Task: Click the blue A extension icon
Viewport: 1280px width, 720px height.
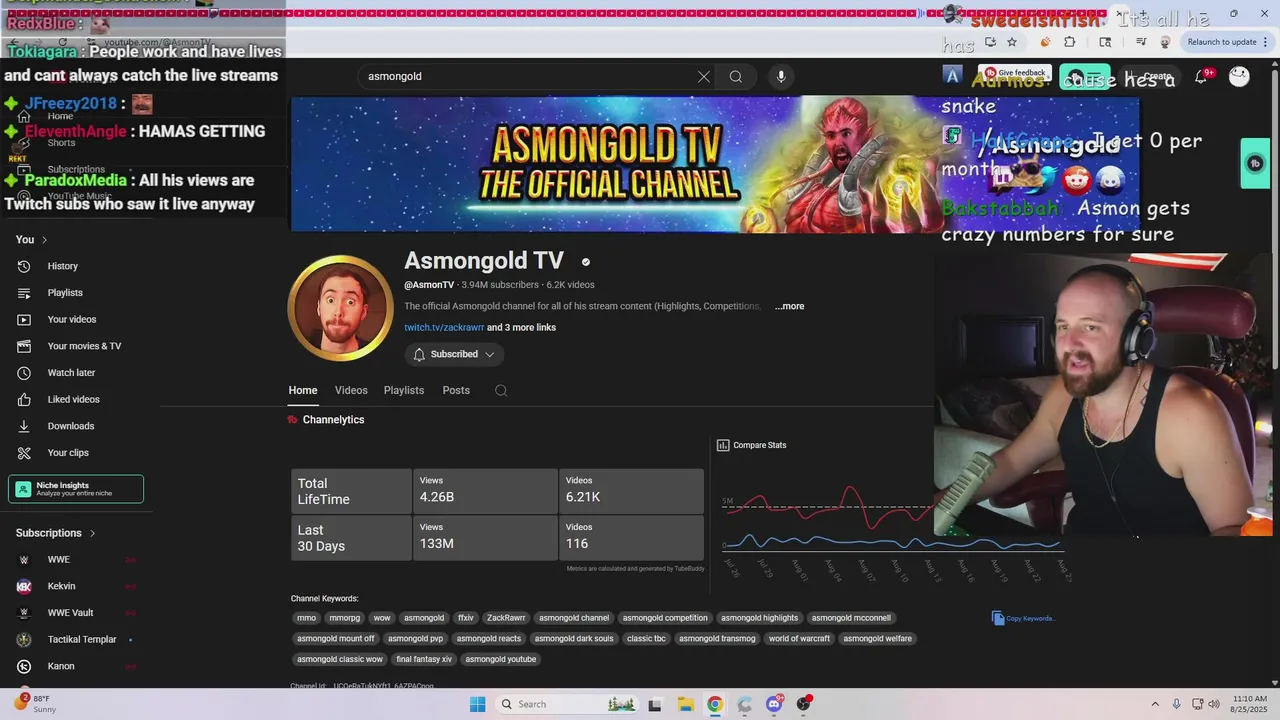Action: pos(952,75)
